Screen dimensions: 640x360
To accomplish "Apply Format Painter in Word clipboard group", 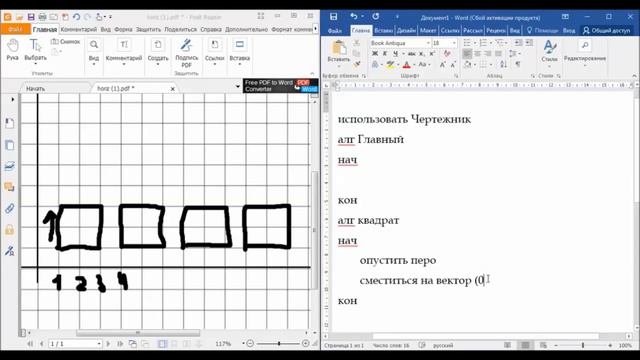I will click(x=357, y=64).
